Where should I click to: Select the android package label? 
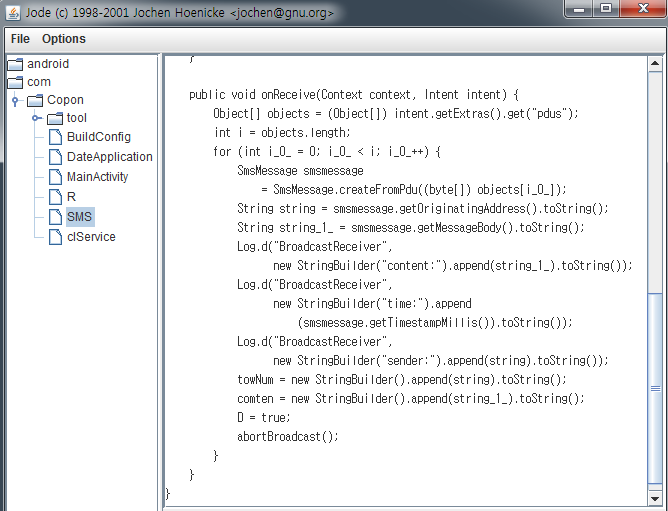click(48, 64)
